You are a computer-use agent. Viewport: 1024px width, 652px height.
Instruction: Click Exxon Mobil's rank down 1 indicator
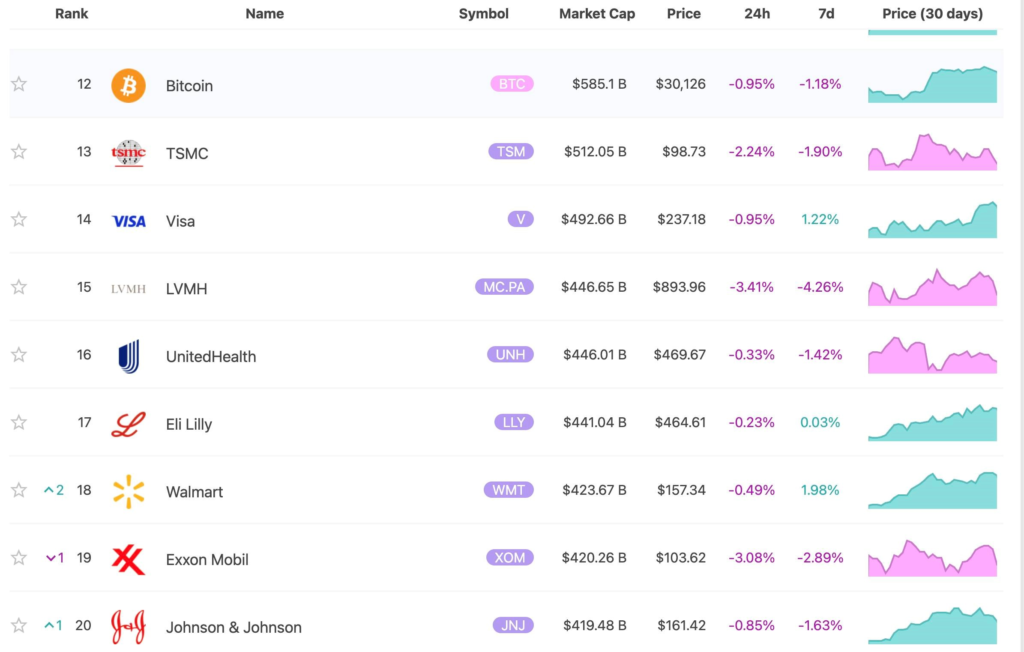point(55,558)
